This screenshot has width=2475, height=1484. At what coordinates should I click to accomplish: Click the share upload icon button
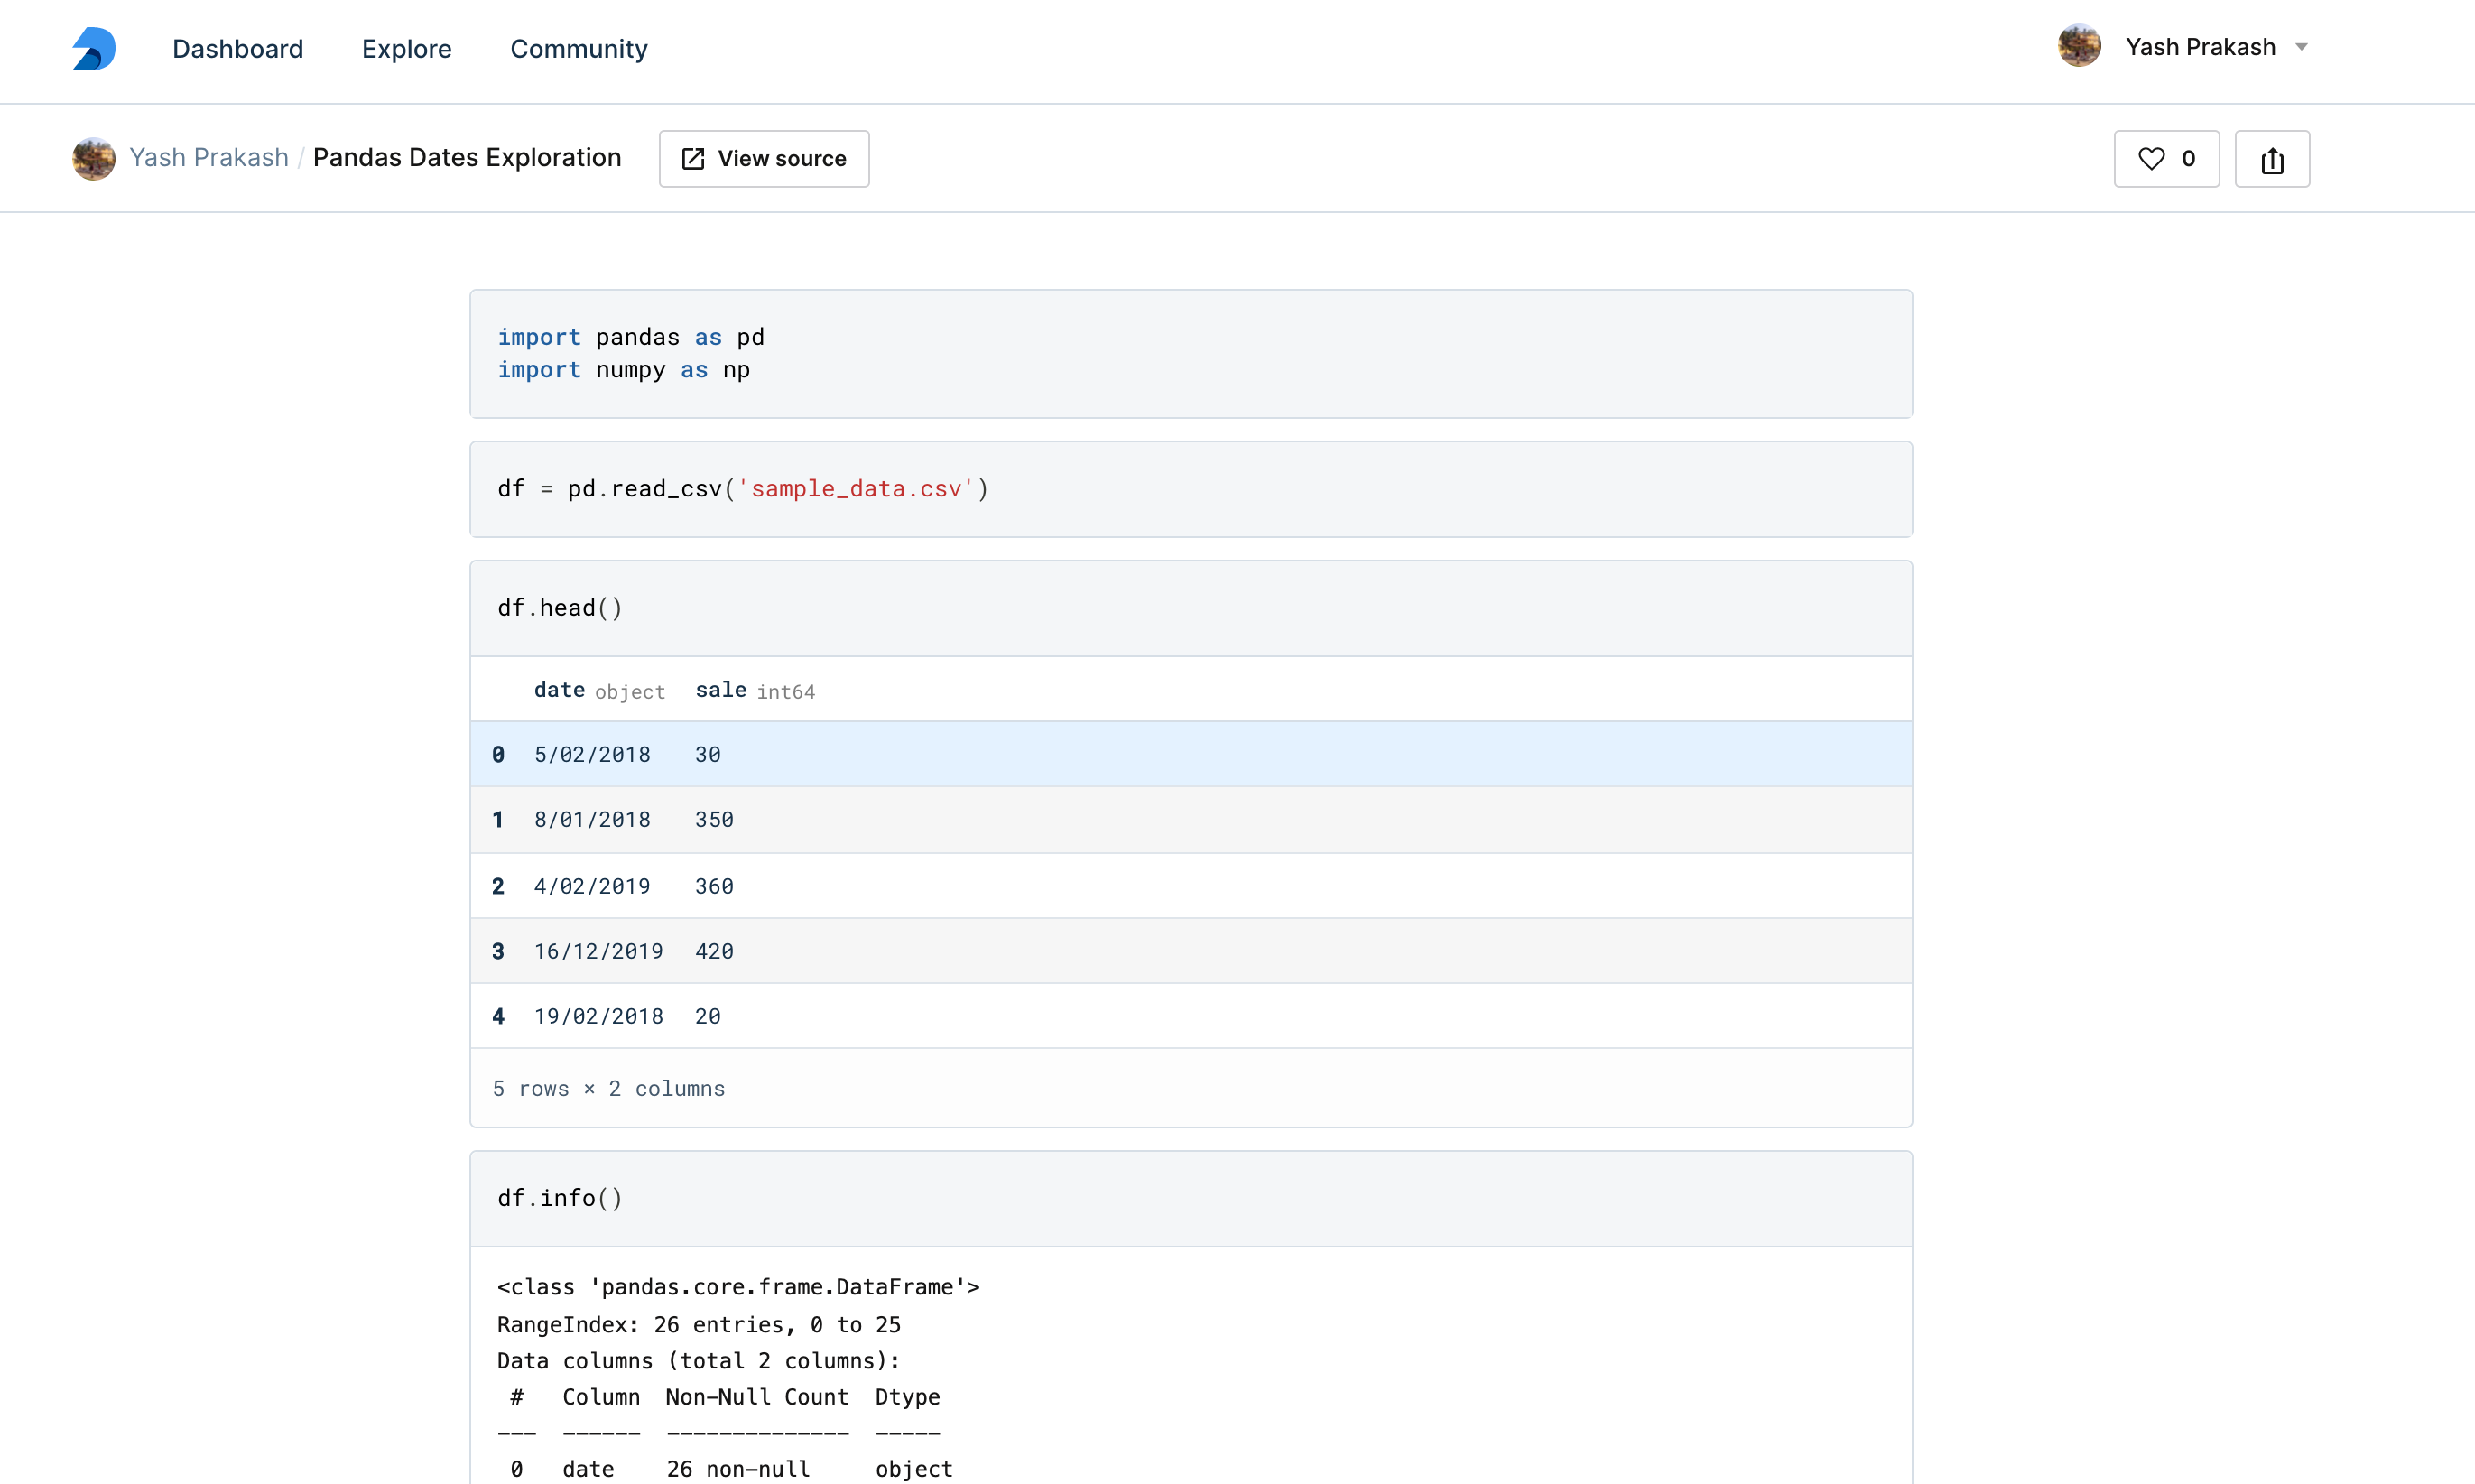[2272, 159]
